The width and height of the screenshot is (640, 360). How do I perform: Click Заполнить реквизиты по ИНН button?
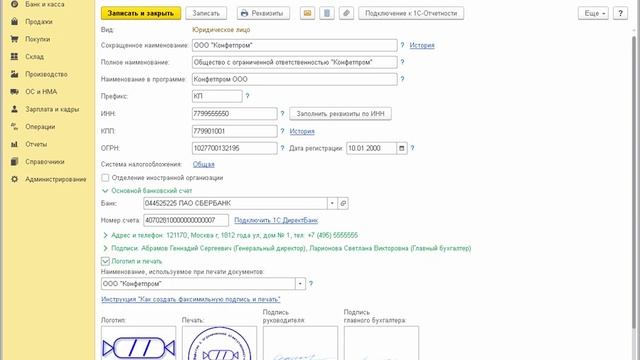tap(340, 113)
